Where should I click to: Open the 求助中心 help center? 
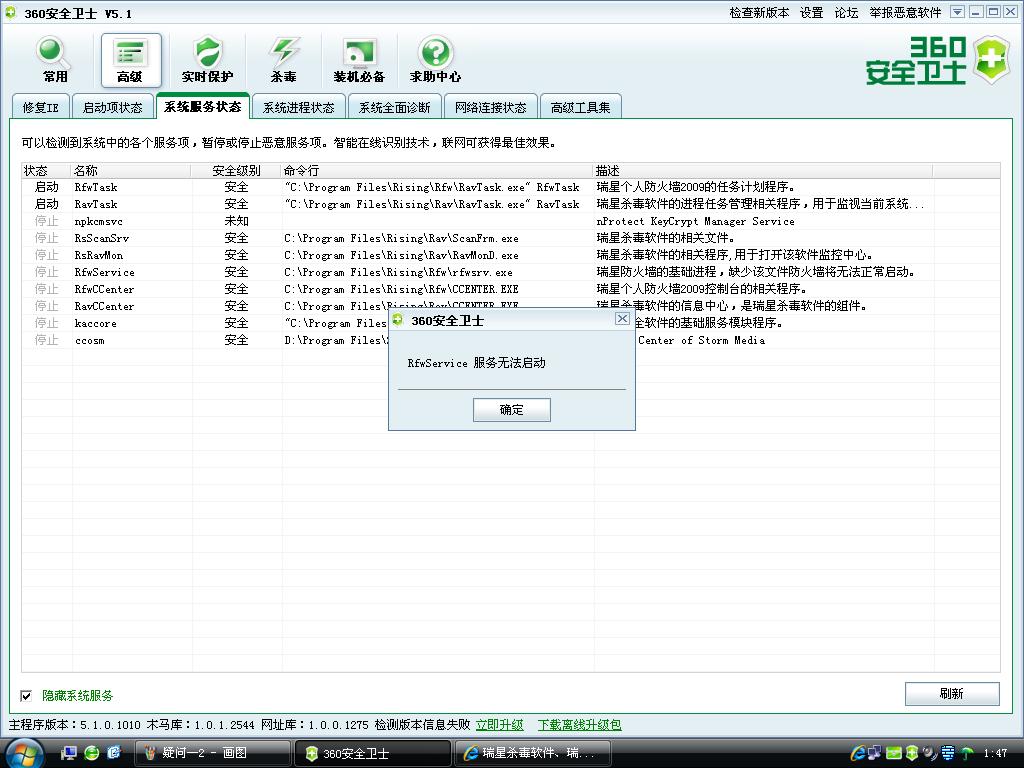point(436,60)
